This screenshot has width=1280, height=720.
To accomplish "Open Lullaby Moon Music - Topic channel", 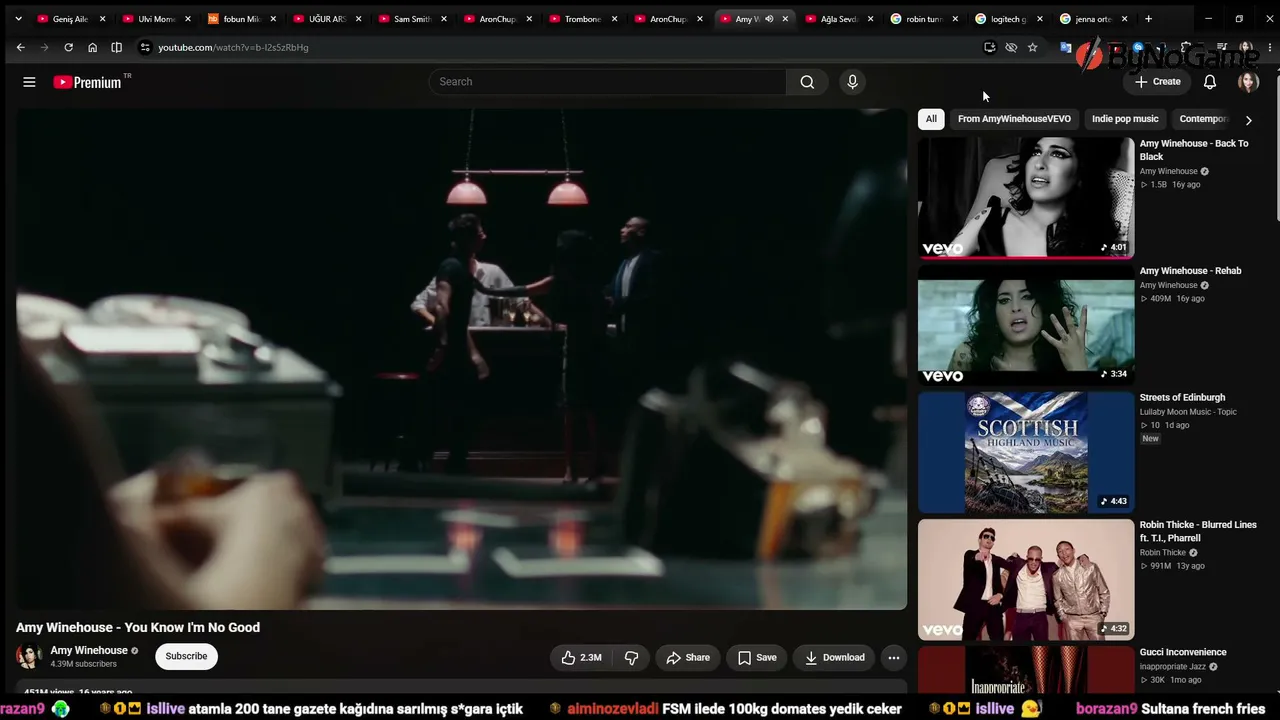I will [1188, 412].
